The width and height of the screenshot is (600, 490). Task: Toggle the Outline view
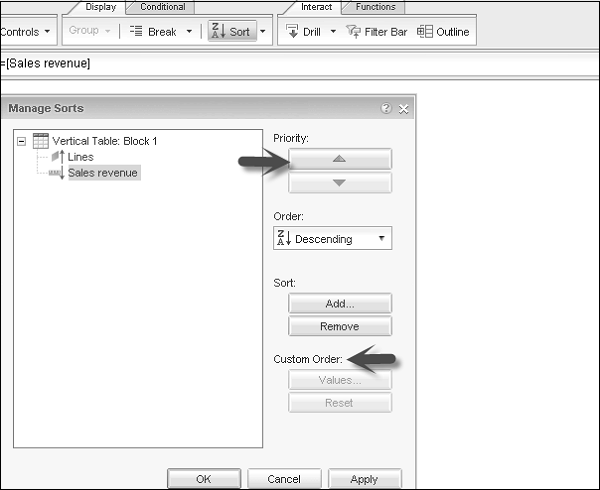pos(443,32)
